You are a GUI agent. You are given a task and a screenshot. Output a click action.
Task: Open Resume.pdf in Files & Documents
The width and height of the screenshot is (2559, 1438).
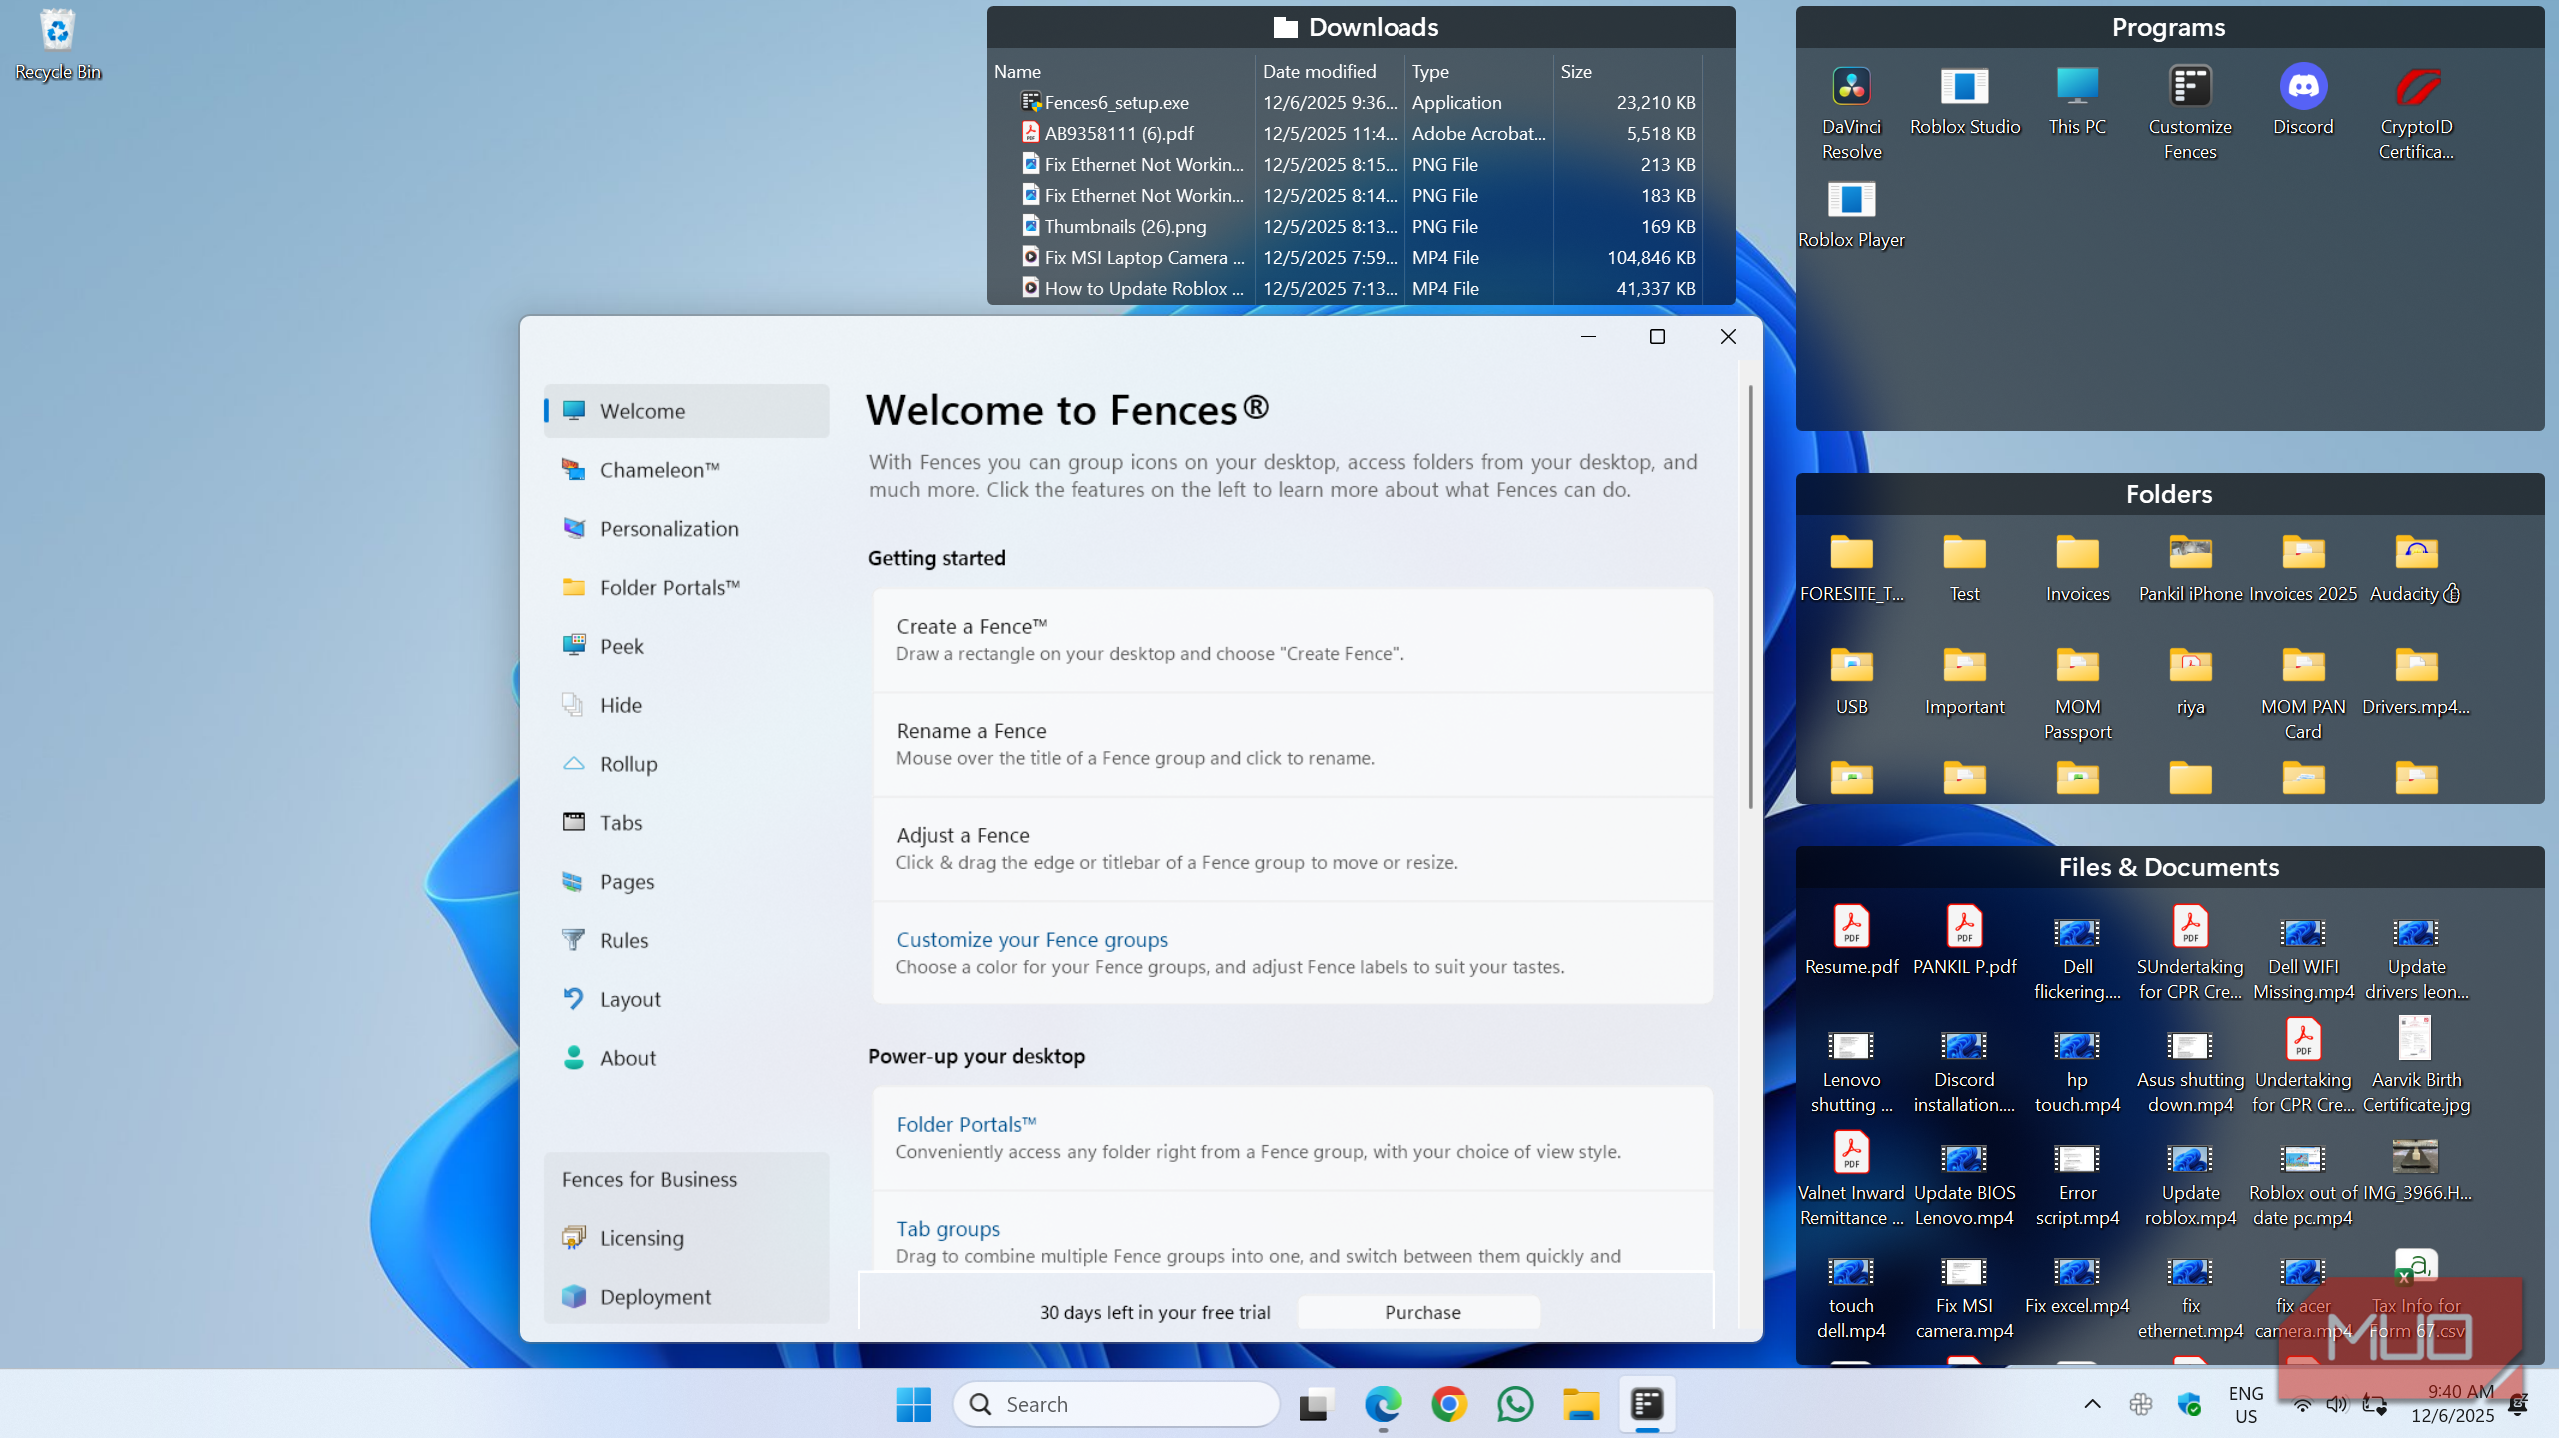(x=1851, y=928)
